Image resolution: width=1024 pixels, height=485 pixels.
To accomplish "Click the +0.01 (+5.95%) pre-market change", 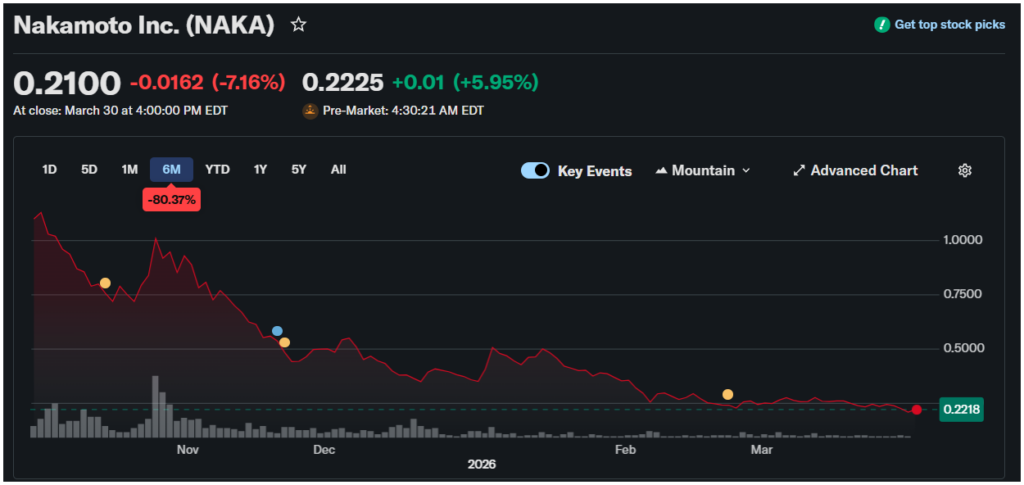I will [465, 82].
